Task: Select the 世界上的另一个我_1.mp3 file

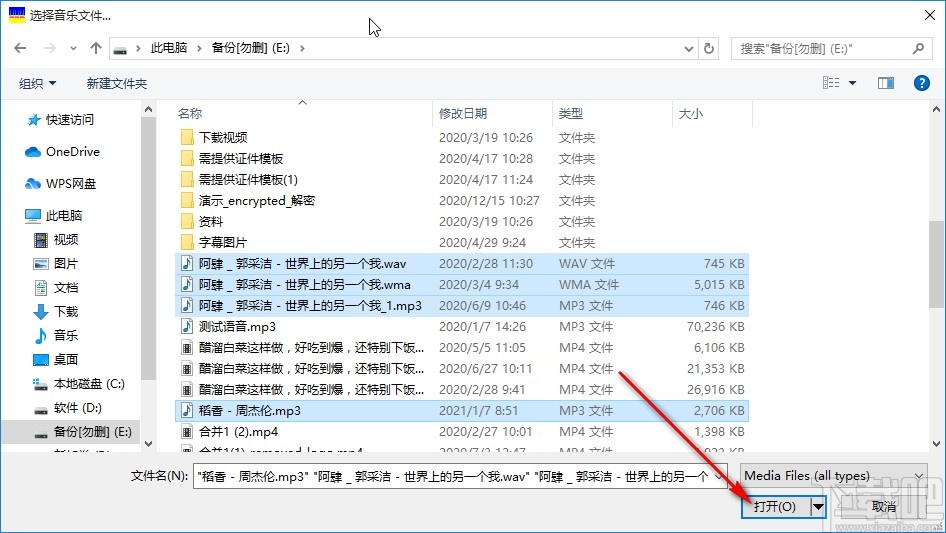Action: point(462,305)
